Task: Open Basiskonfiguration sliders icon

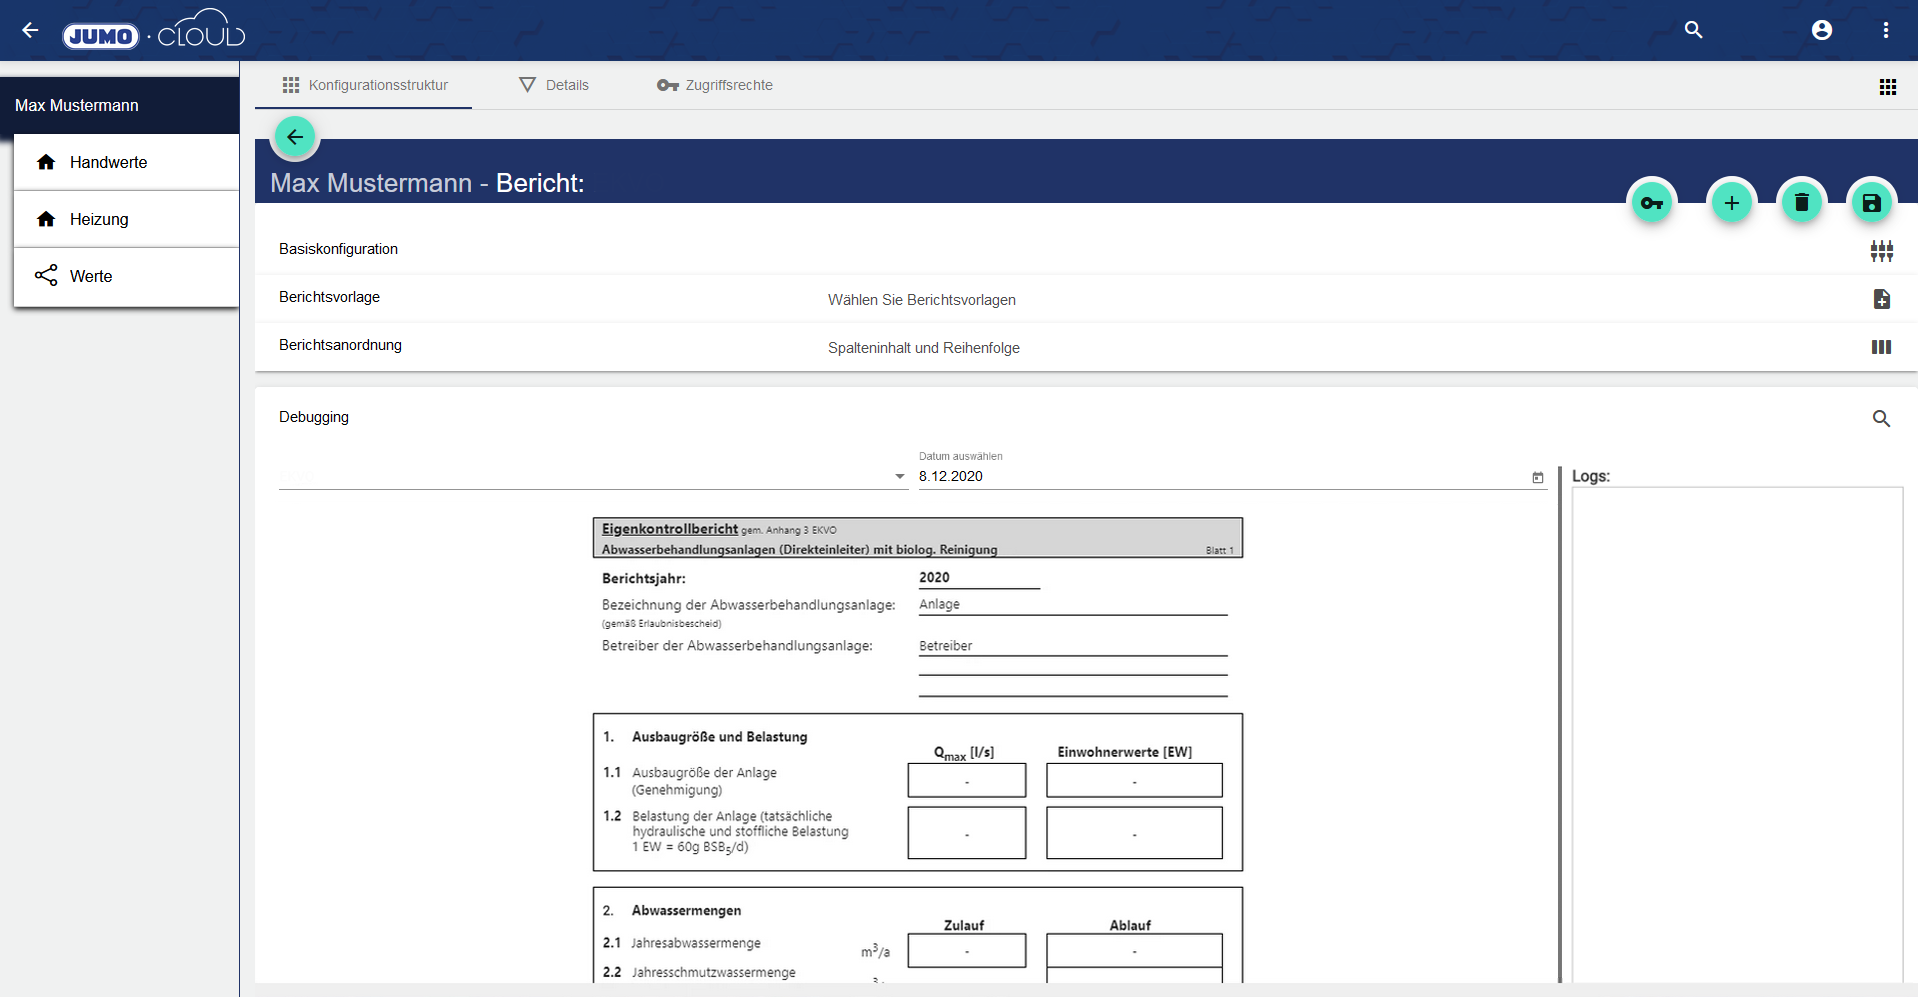Action: [1881, 251]
